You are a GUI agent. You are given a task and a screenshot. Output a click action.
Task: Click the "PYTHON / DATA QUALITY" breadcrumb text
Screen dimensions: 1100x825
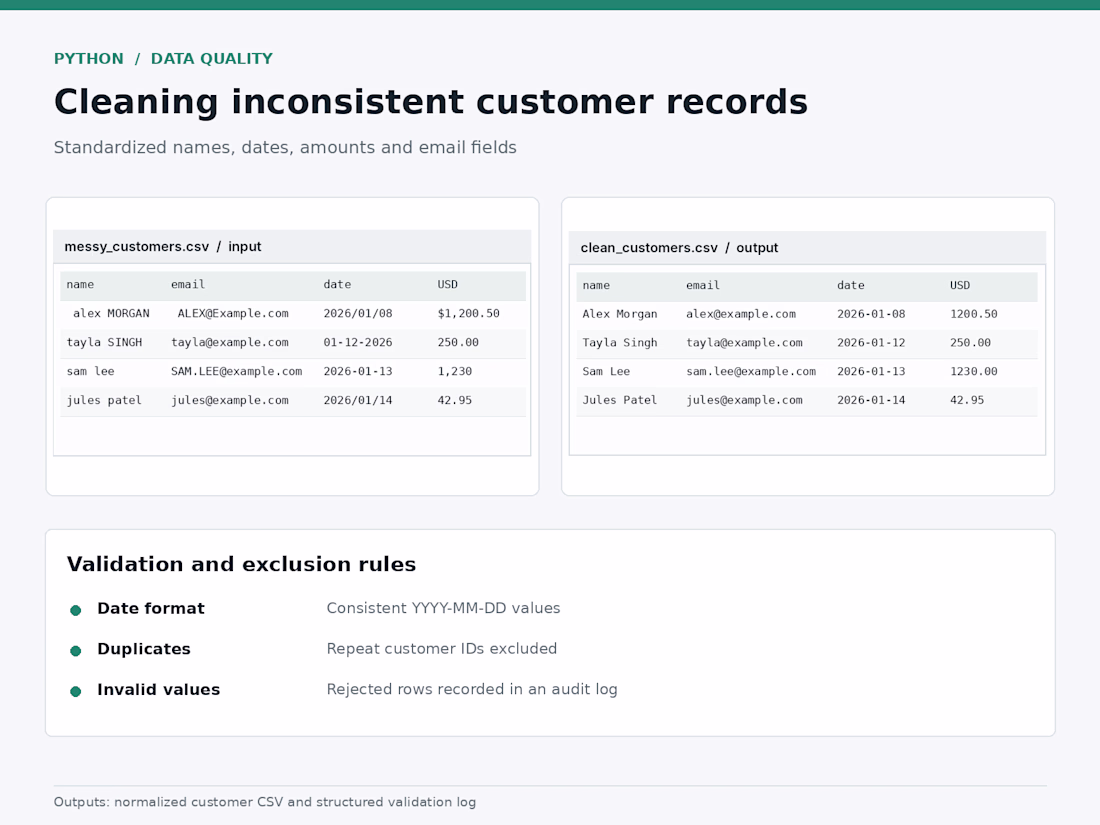click(x=163, y=59)
